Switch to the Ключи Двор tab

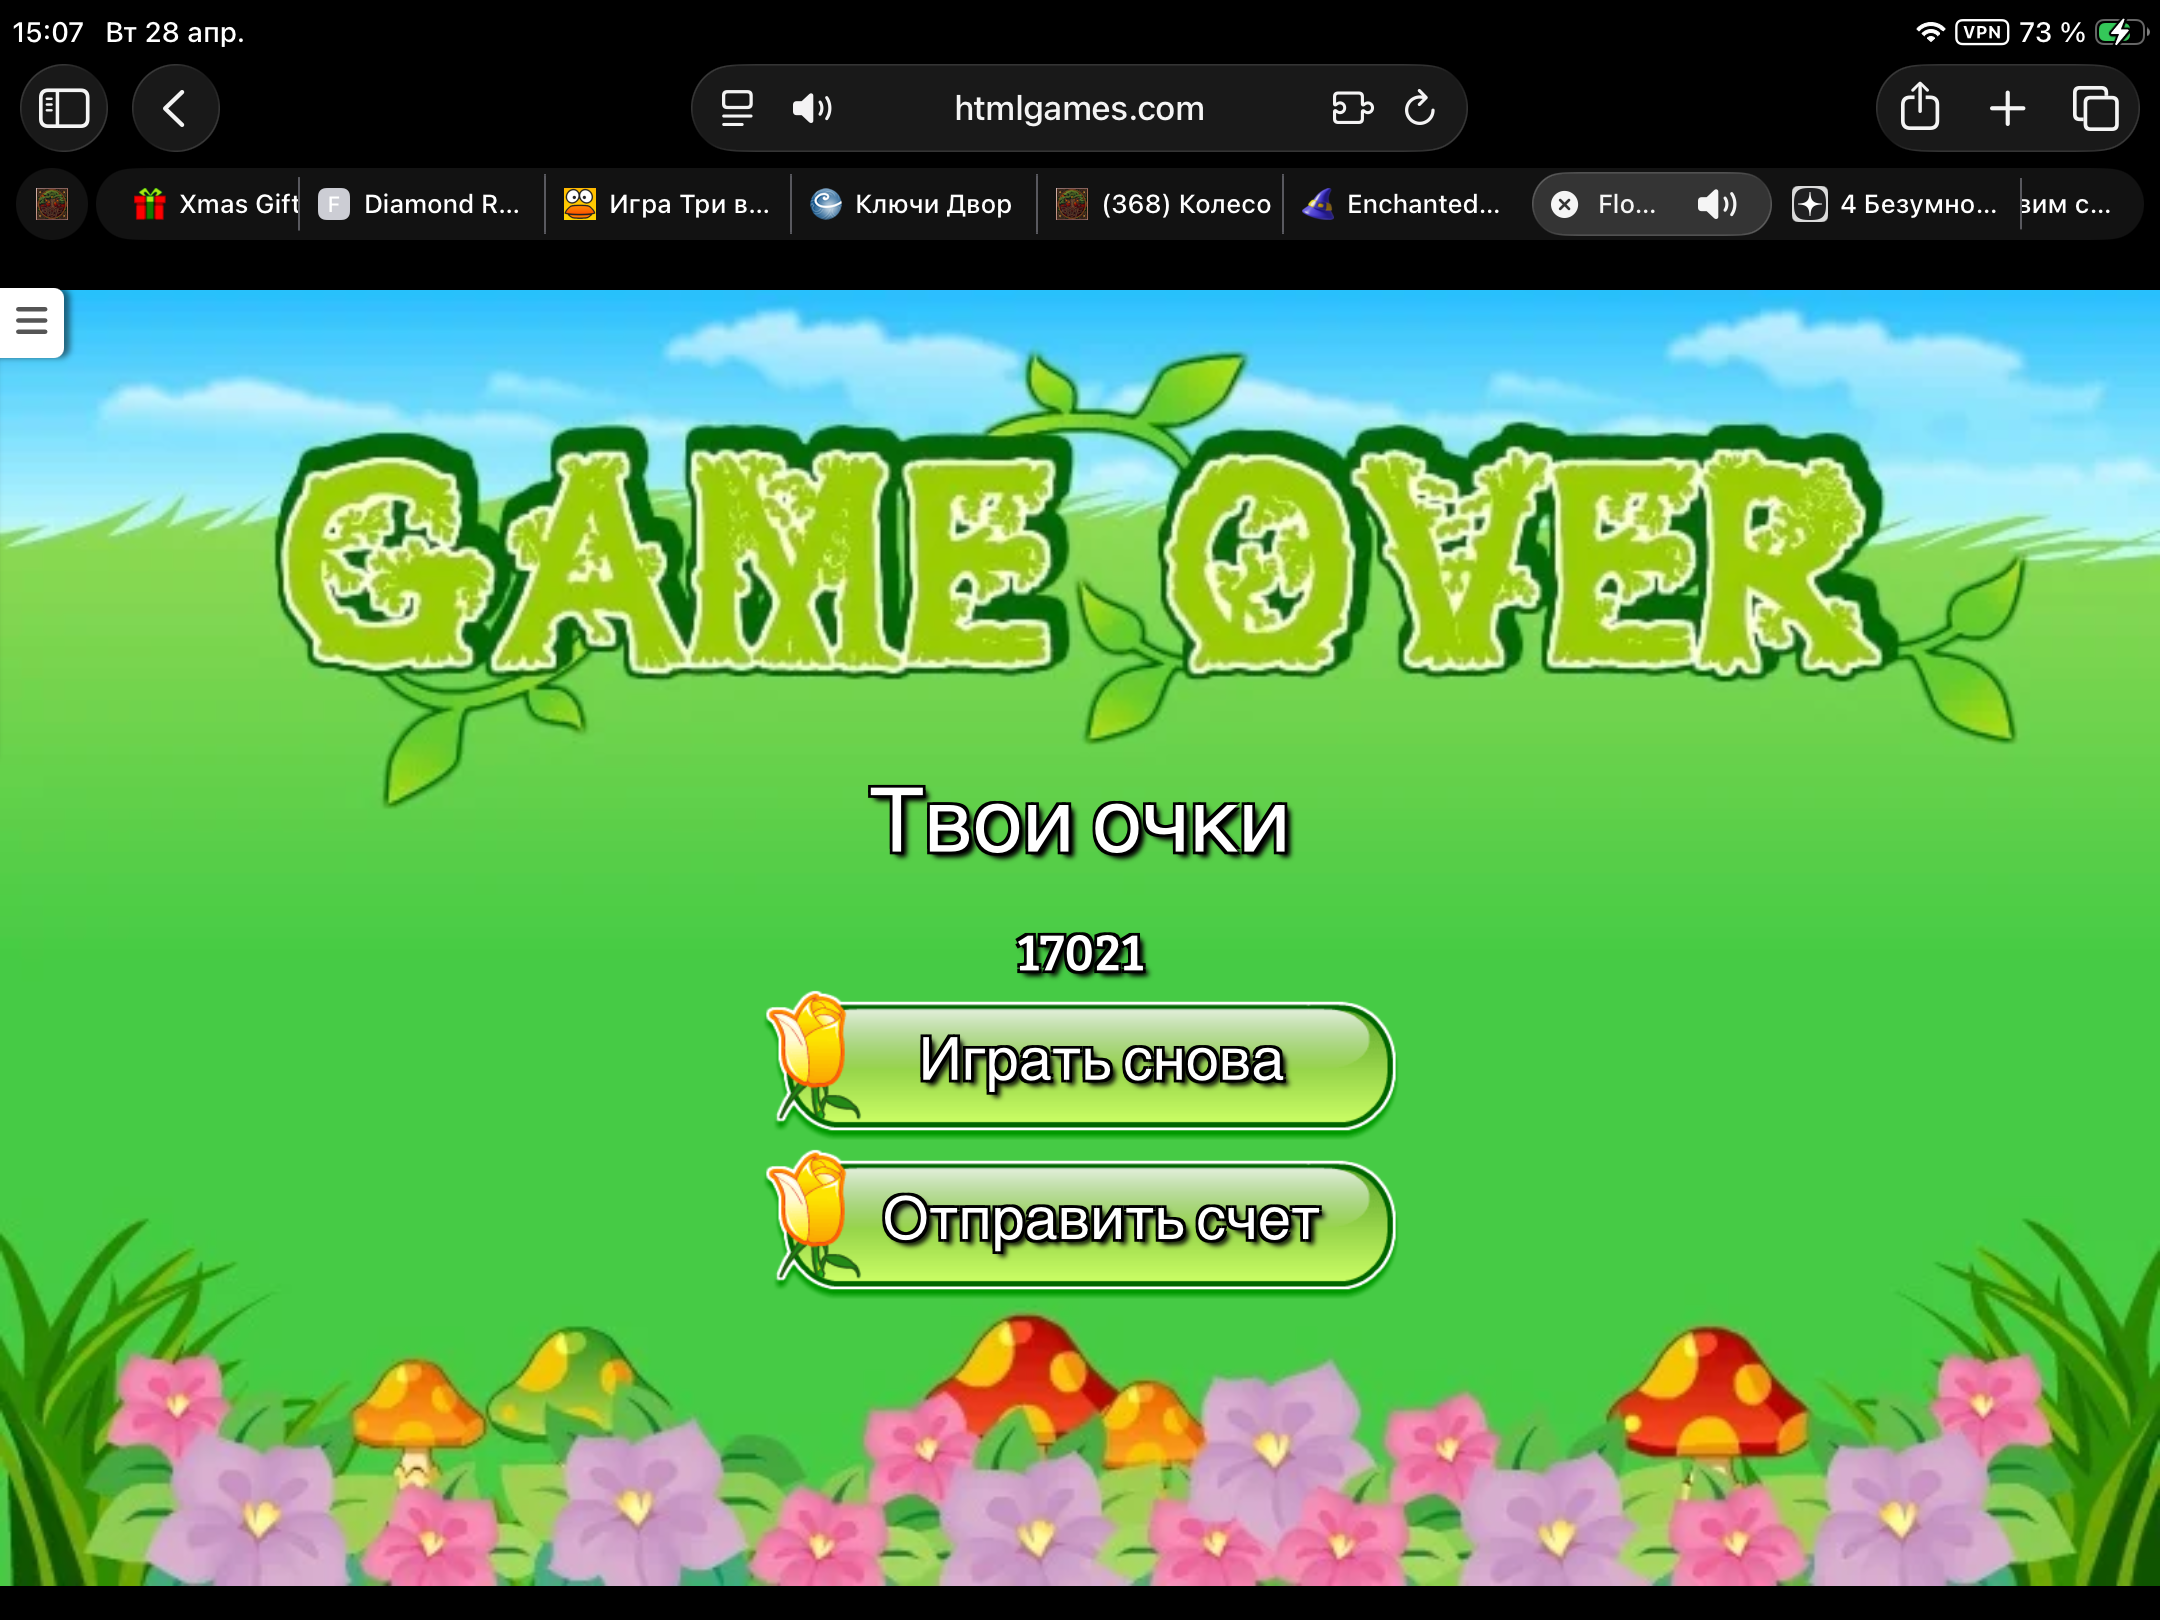pyautogui.click(x=912, y=204)
